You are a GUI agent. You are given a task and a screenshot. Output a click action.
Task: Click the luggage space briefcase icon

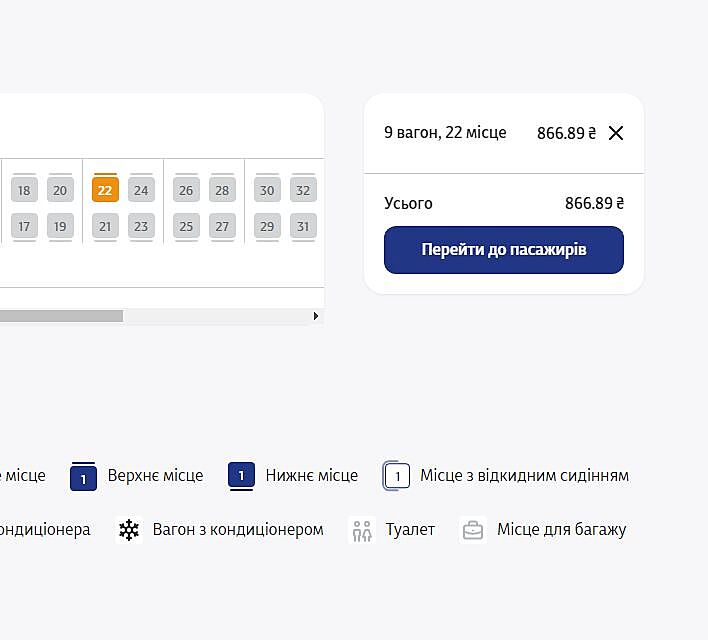(x=473, y=530)
